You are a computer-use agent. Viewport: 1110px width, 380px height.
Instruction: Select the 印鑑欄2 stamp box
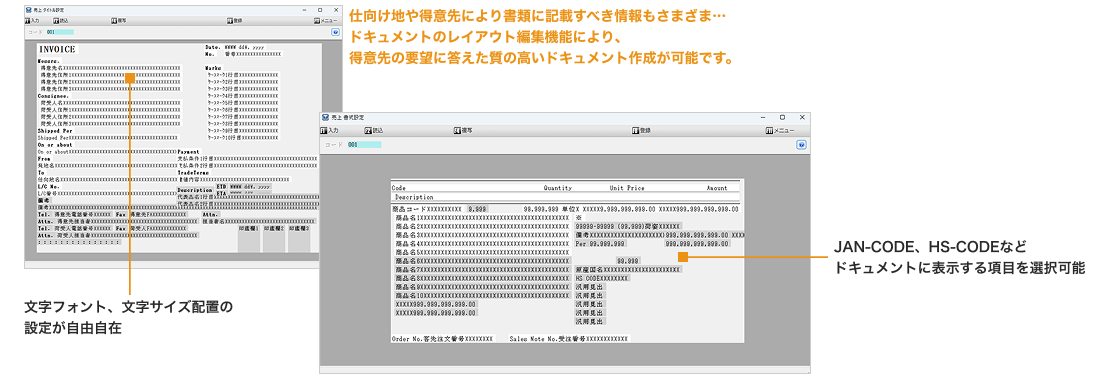[x=275, y=239]
